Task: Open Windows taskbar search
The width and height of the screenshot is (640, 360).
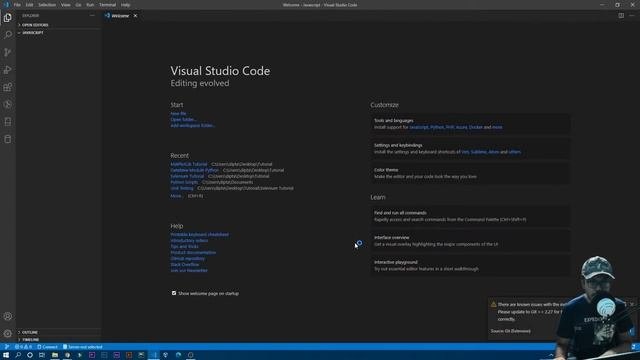Action: coord(18,355)
